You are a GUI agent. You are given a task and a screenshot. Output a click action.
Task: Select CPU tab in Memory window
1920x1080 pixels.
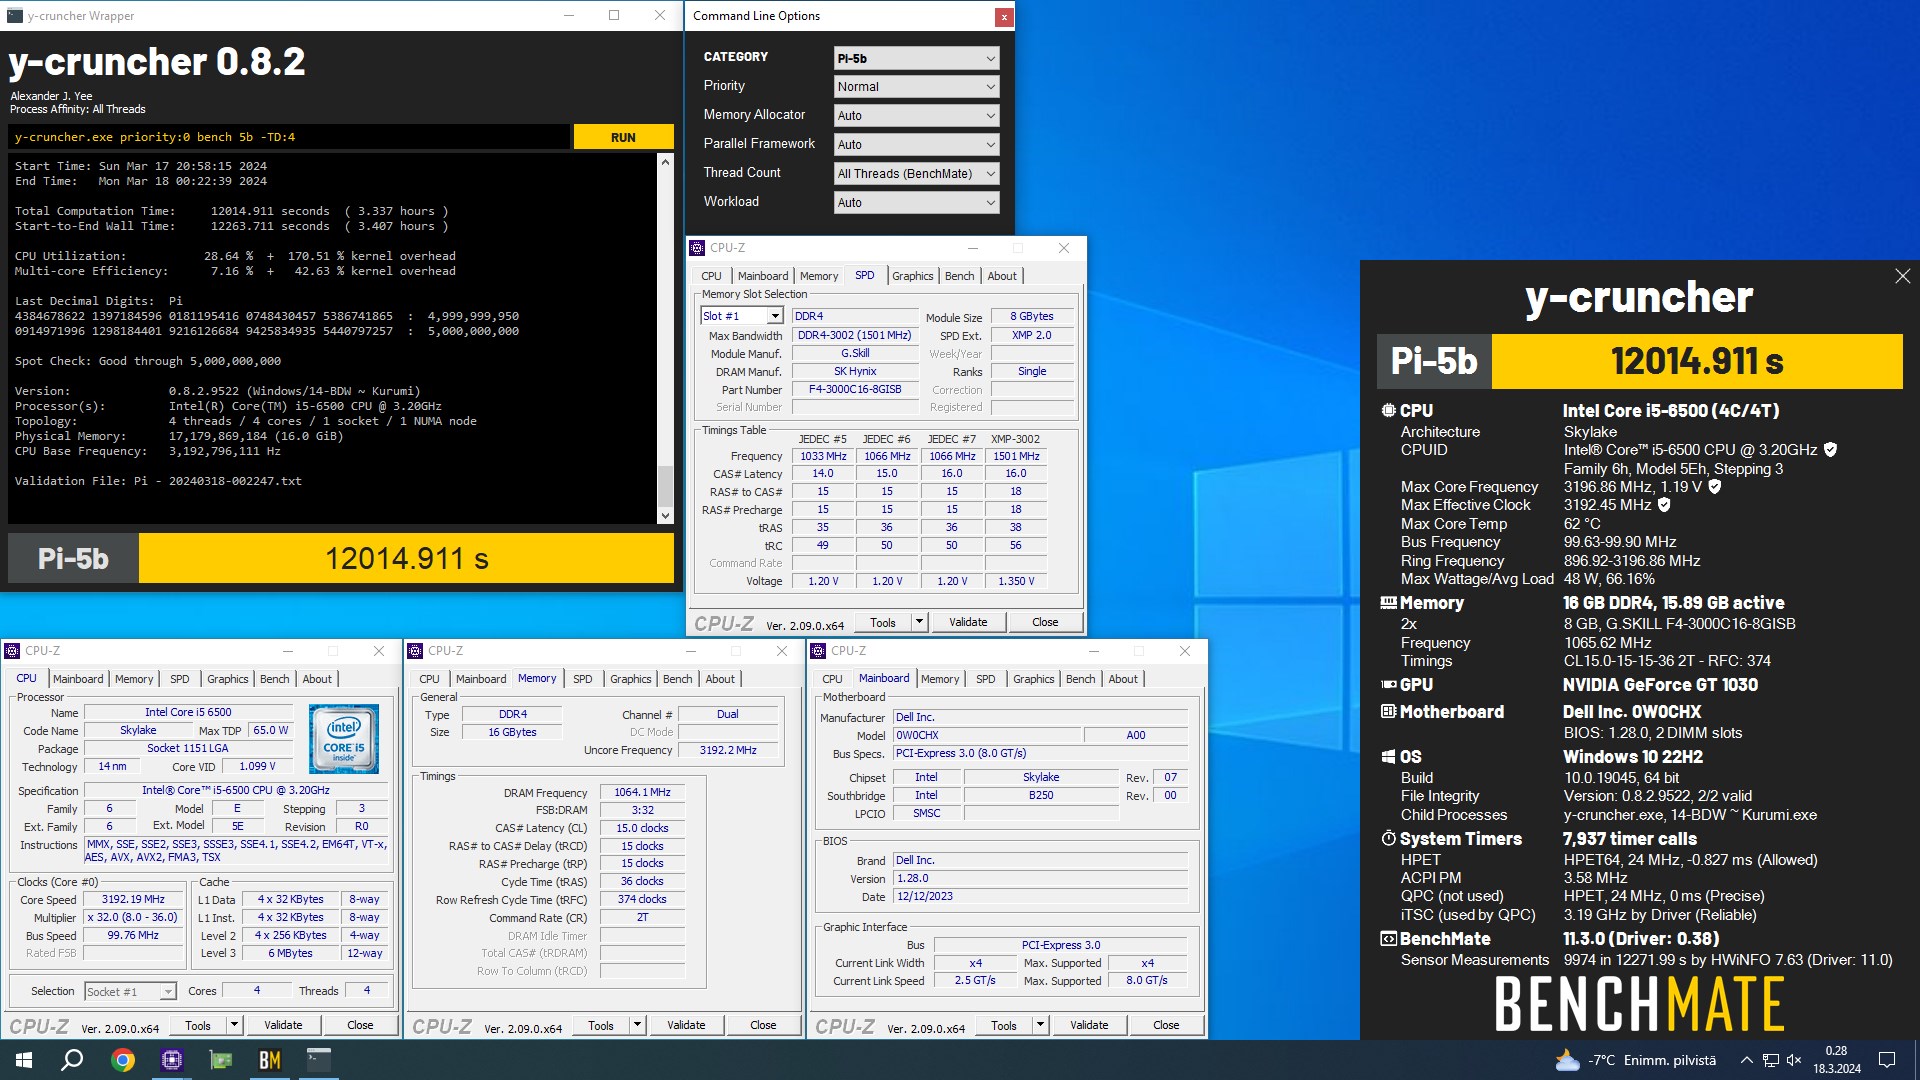point(429,679)
